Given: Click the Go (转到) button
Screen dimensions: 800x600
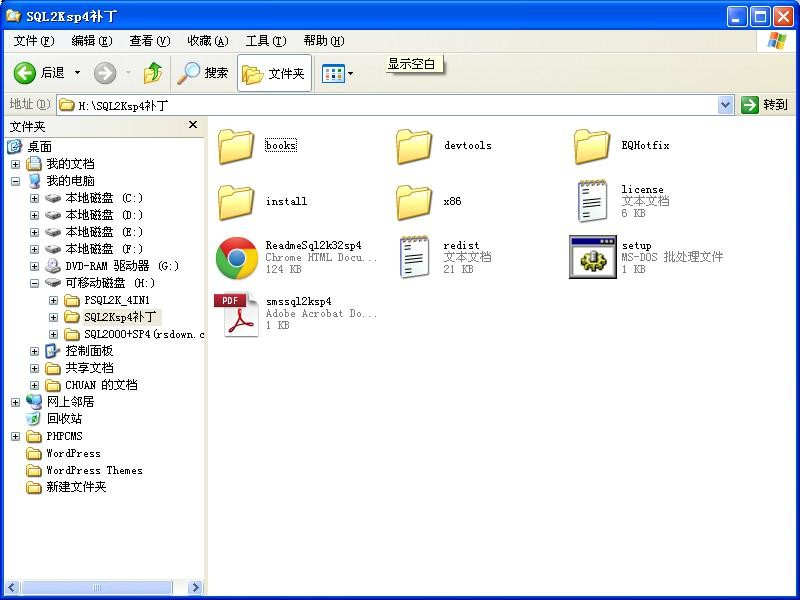Looking at the screenshot, I should pos(765,105).
